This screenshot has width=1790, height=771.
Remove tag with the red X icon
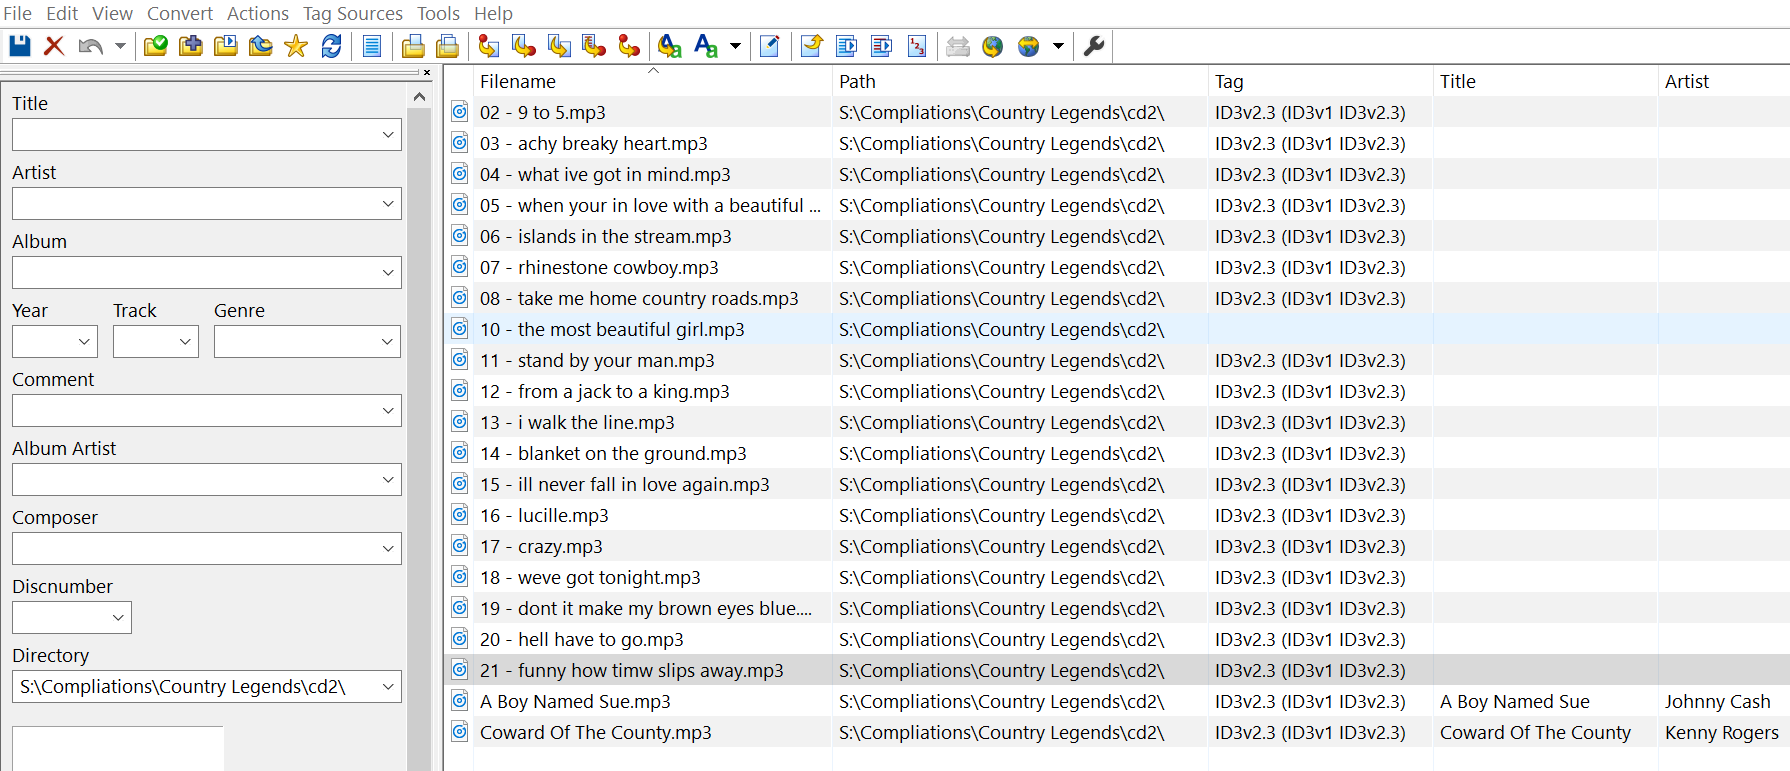(x=54, y=46)
